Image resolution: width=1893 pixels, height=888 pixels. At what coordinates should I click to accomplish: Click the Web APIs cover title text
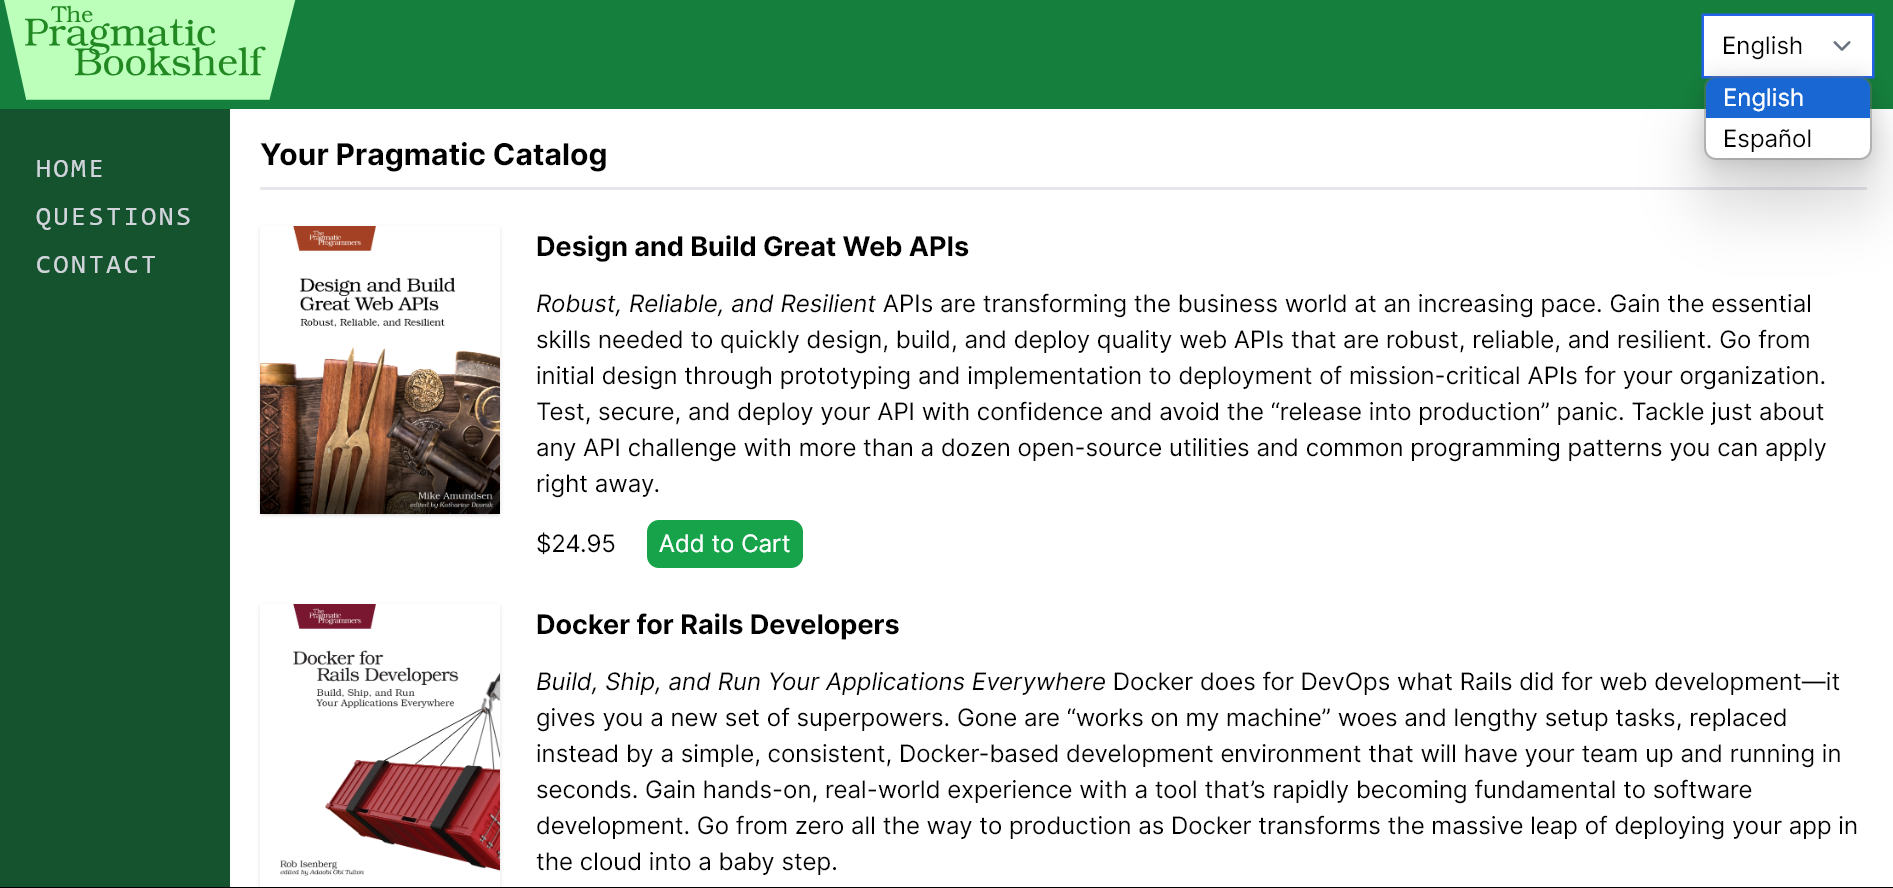click(x=376, y=295)
